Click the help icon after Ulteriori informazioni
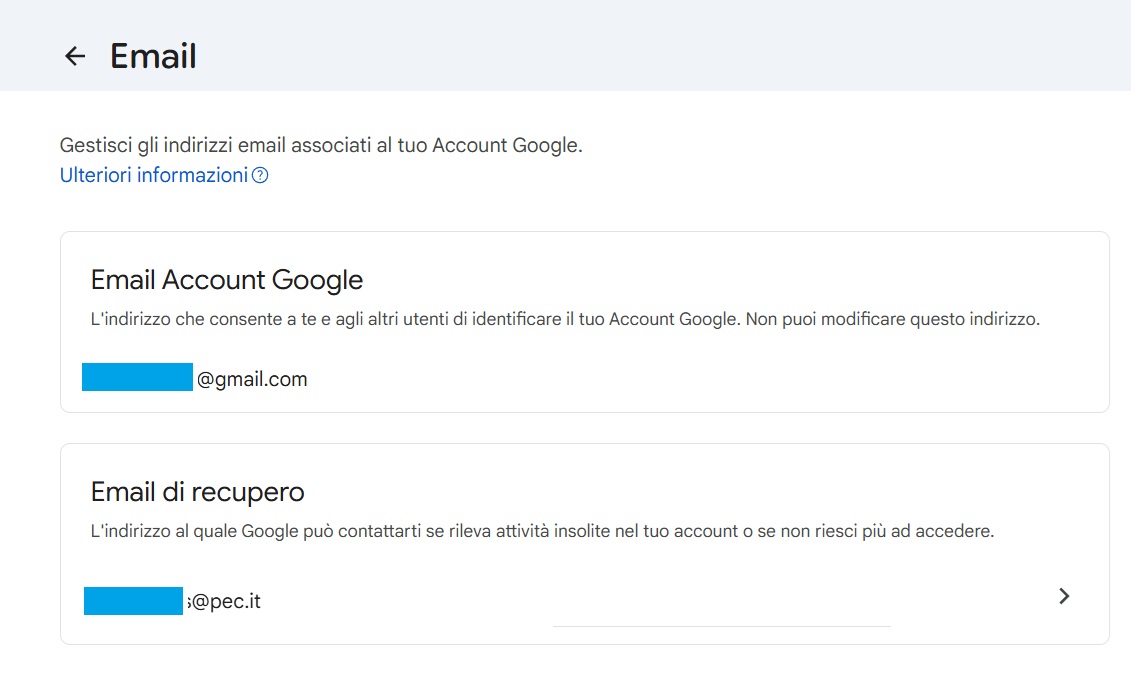This screenshot has height=679, width=1131. click(260, 175)
